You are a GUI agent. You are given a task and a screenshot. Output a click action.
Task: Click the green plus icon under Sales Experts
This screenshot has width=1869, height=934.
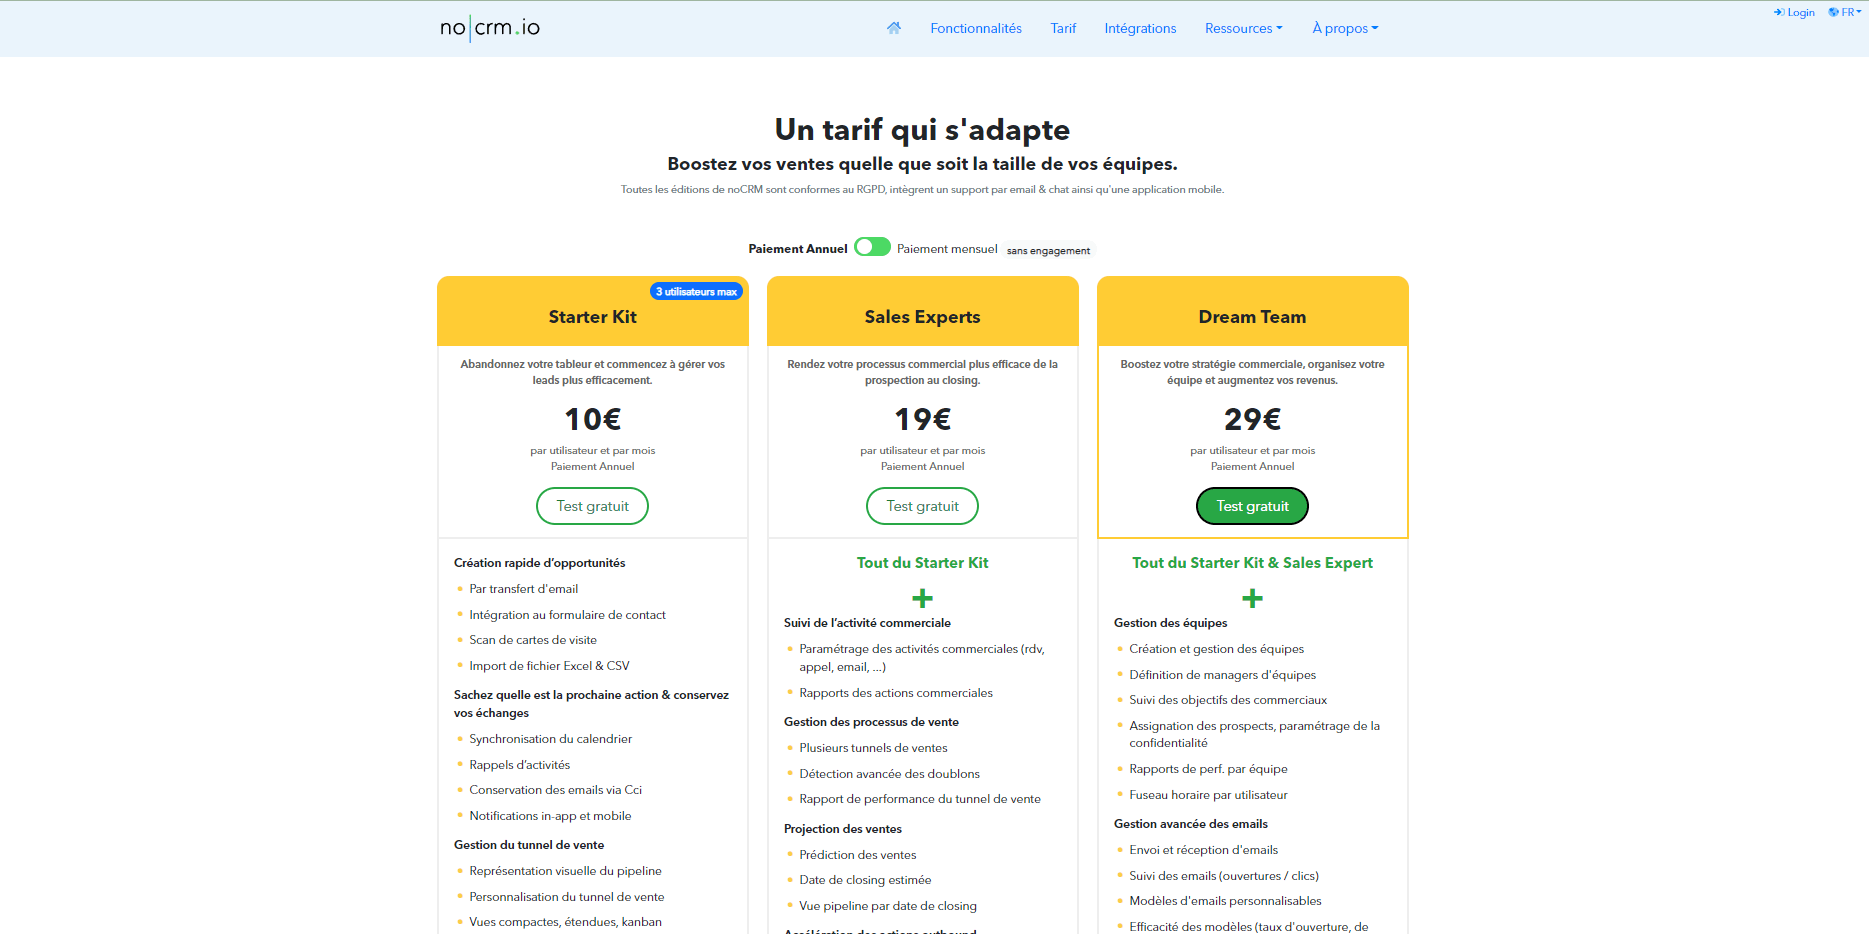(x=922, y=598)
